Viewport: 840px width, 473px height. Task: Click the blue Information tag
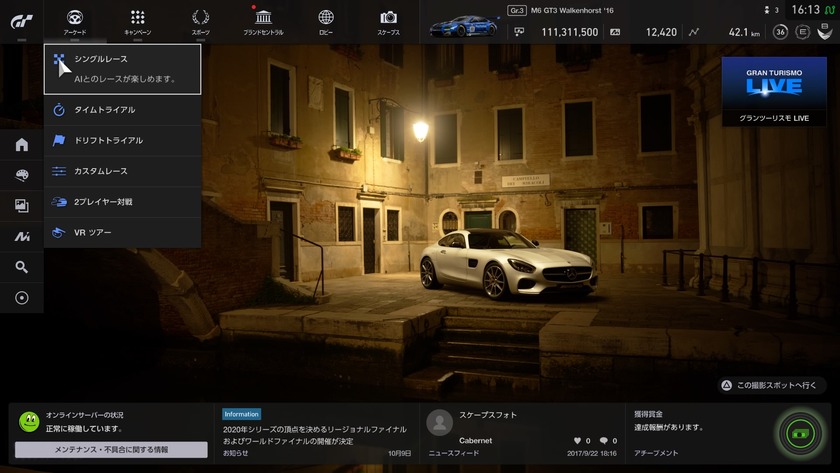point(241,414)
